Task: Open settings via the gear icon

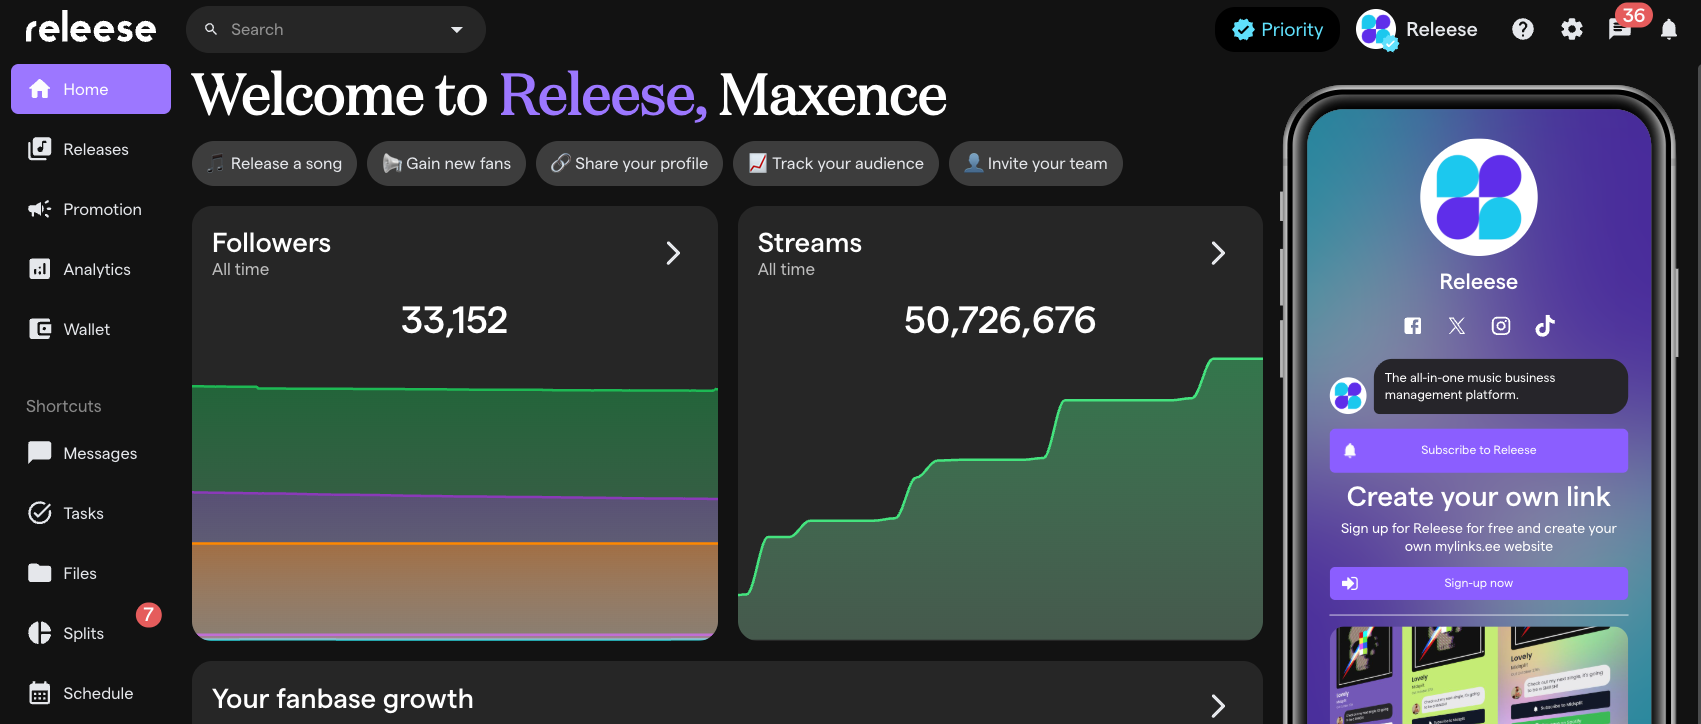Action: click(1572, 30)
